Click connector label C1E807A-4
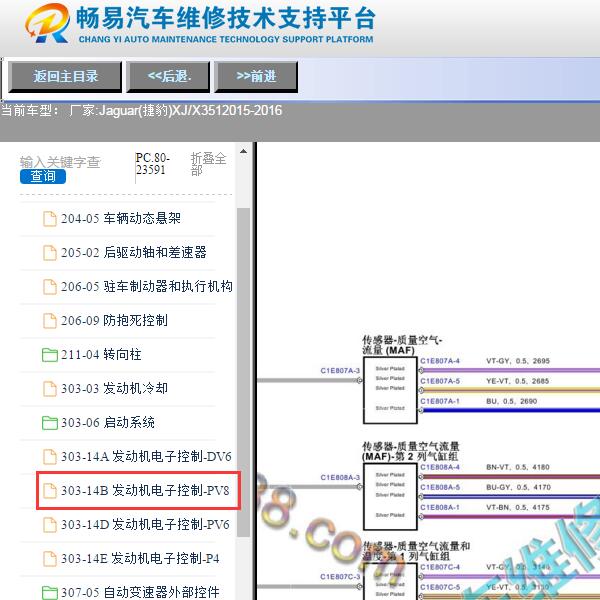This screenshot has width=600, height=600. coord(440,361)
